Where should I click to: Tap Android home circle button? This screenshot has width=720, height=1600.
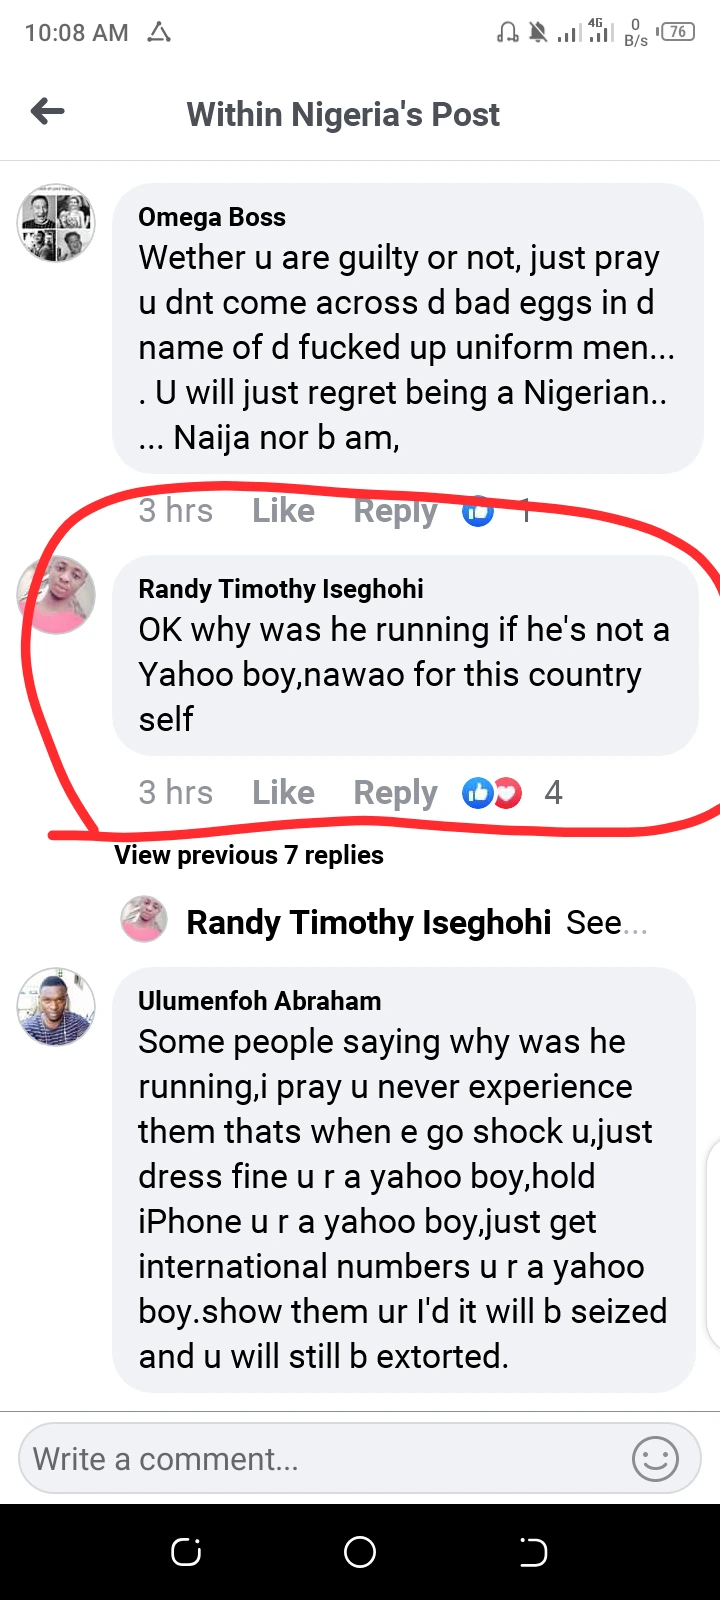pos(360,1552)
